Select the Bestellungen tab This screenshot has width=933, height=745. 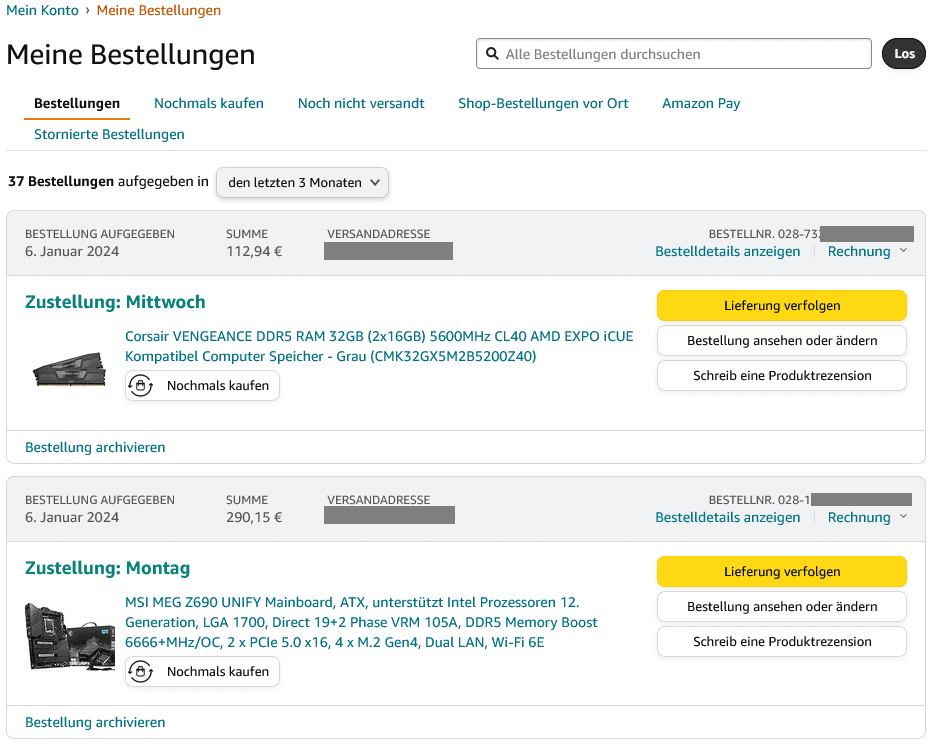[77, 104]
